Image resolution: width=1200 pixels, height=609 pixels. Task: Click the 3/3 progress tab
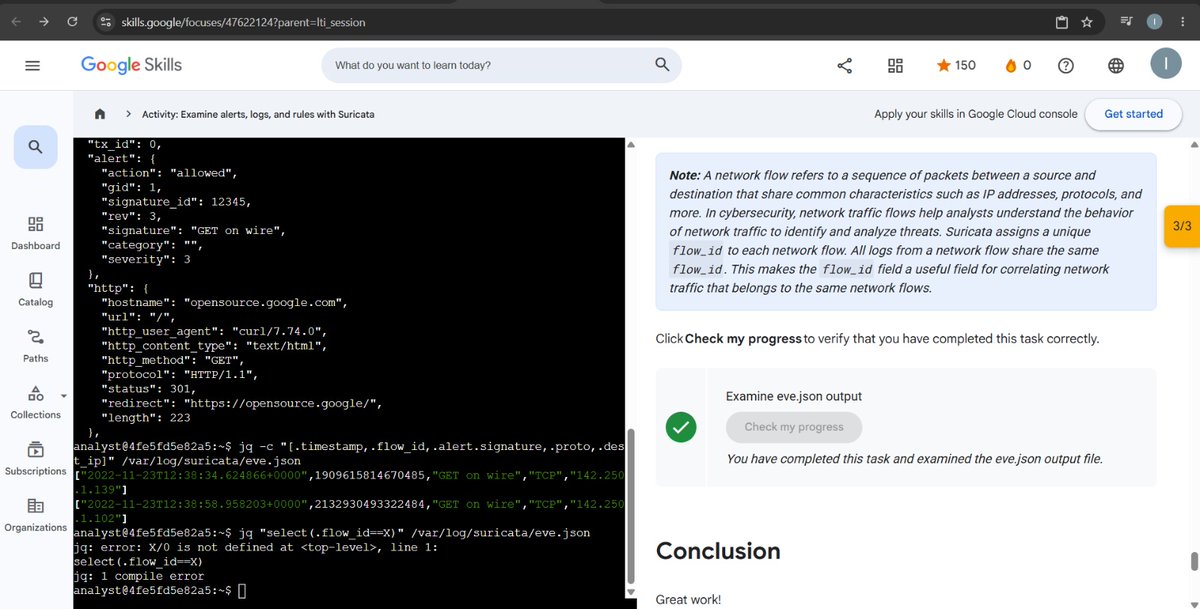[x=1182, y=226]
